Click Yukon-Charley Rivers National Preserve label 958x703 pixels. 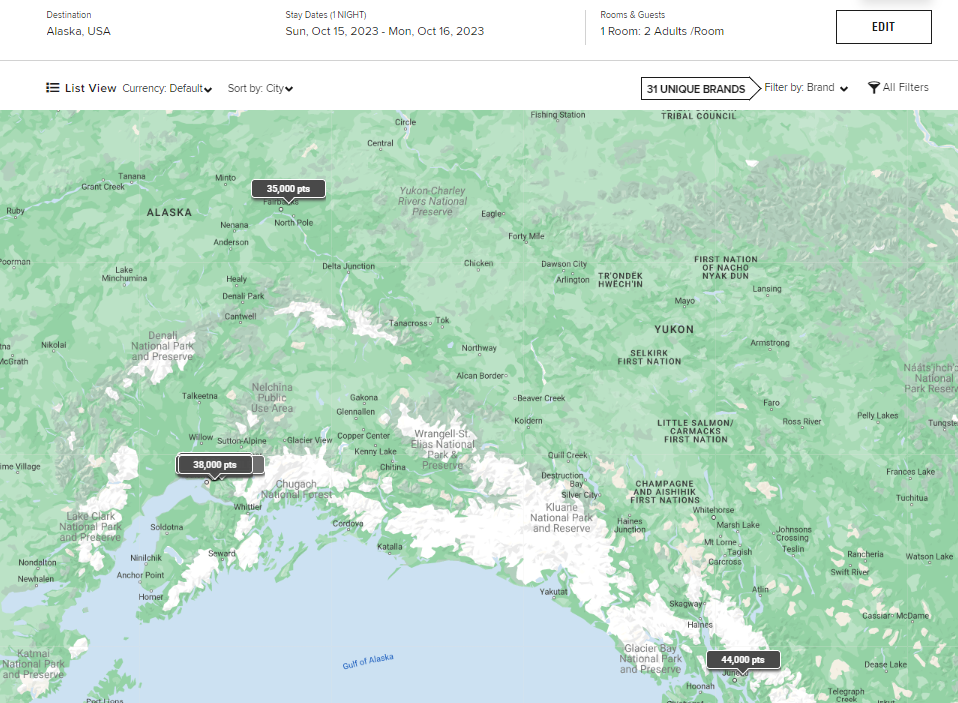pyautogui.click(x=432, y=200)
